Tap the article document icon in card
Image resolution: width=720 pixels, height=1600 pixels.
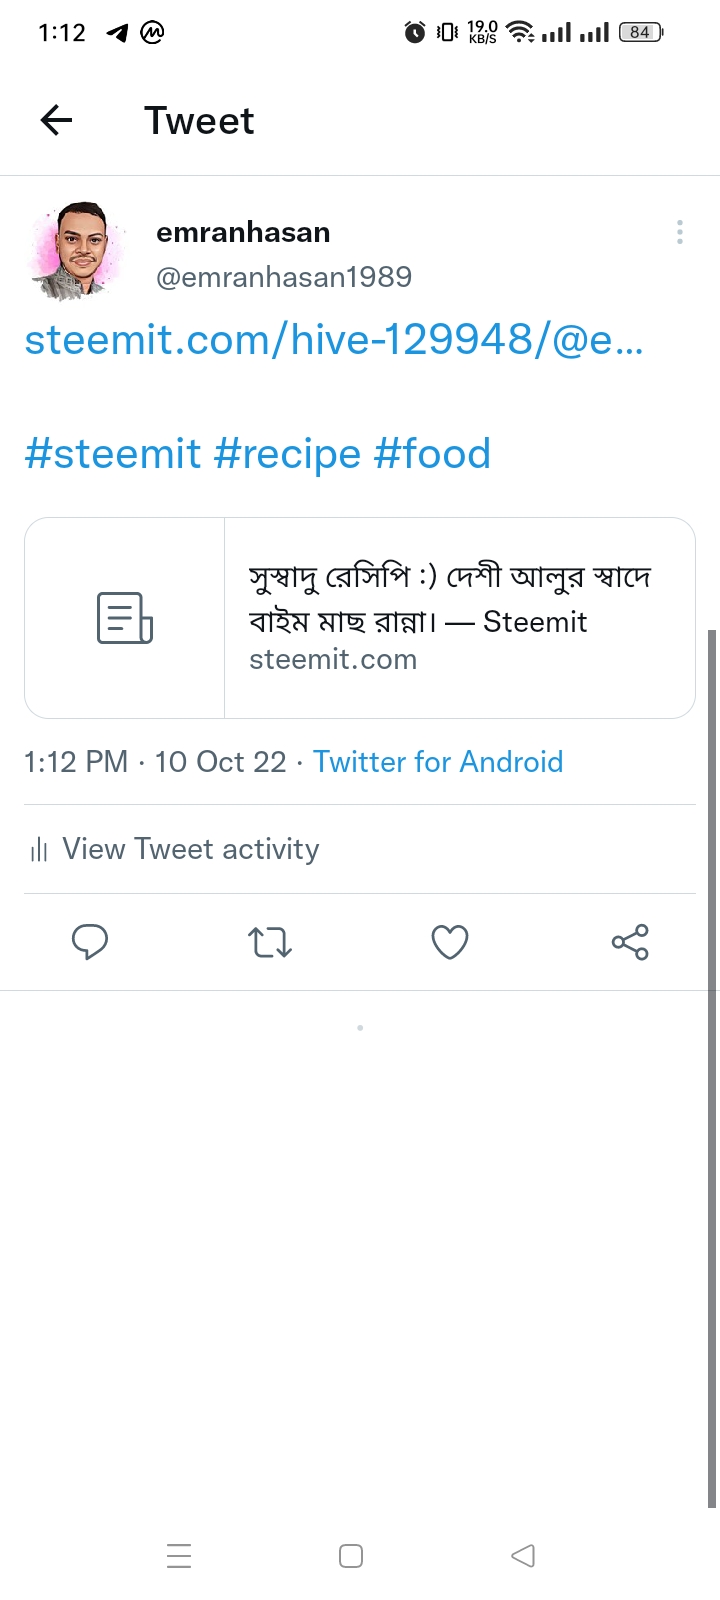[x=125, y=618]
